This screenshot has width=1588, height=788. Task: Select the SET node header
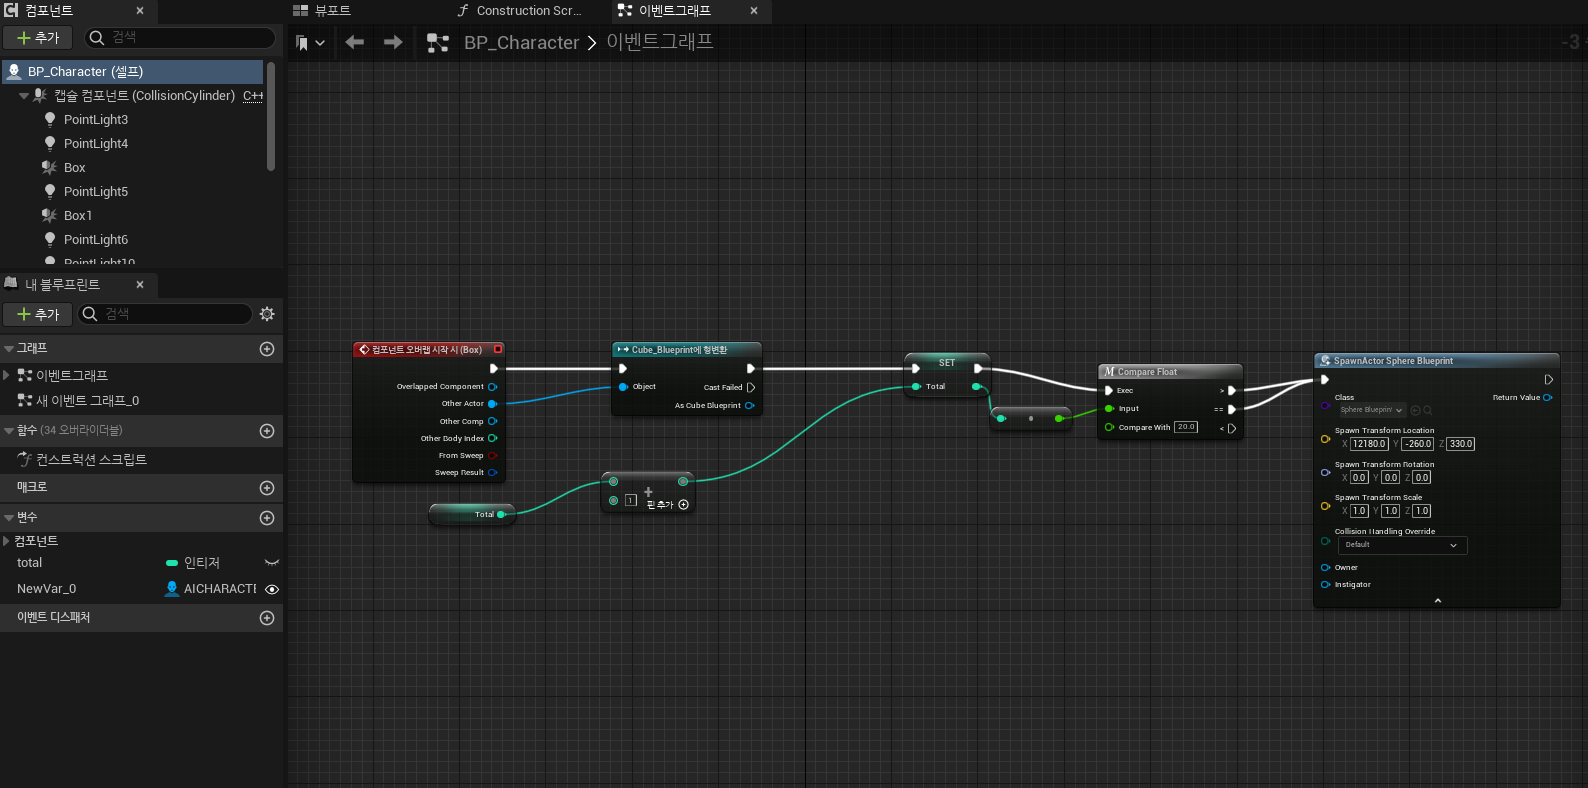[x=947, y=362]
